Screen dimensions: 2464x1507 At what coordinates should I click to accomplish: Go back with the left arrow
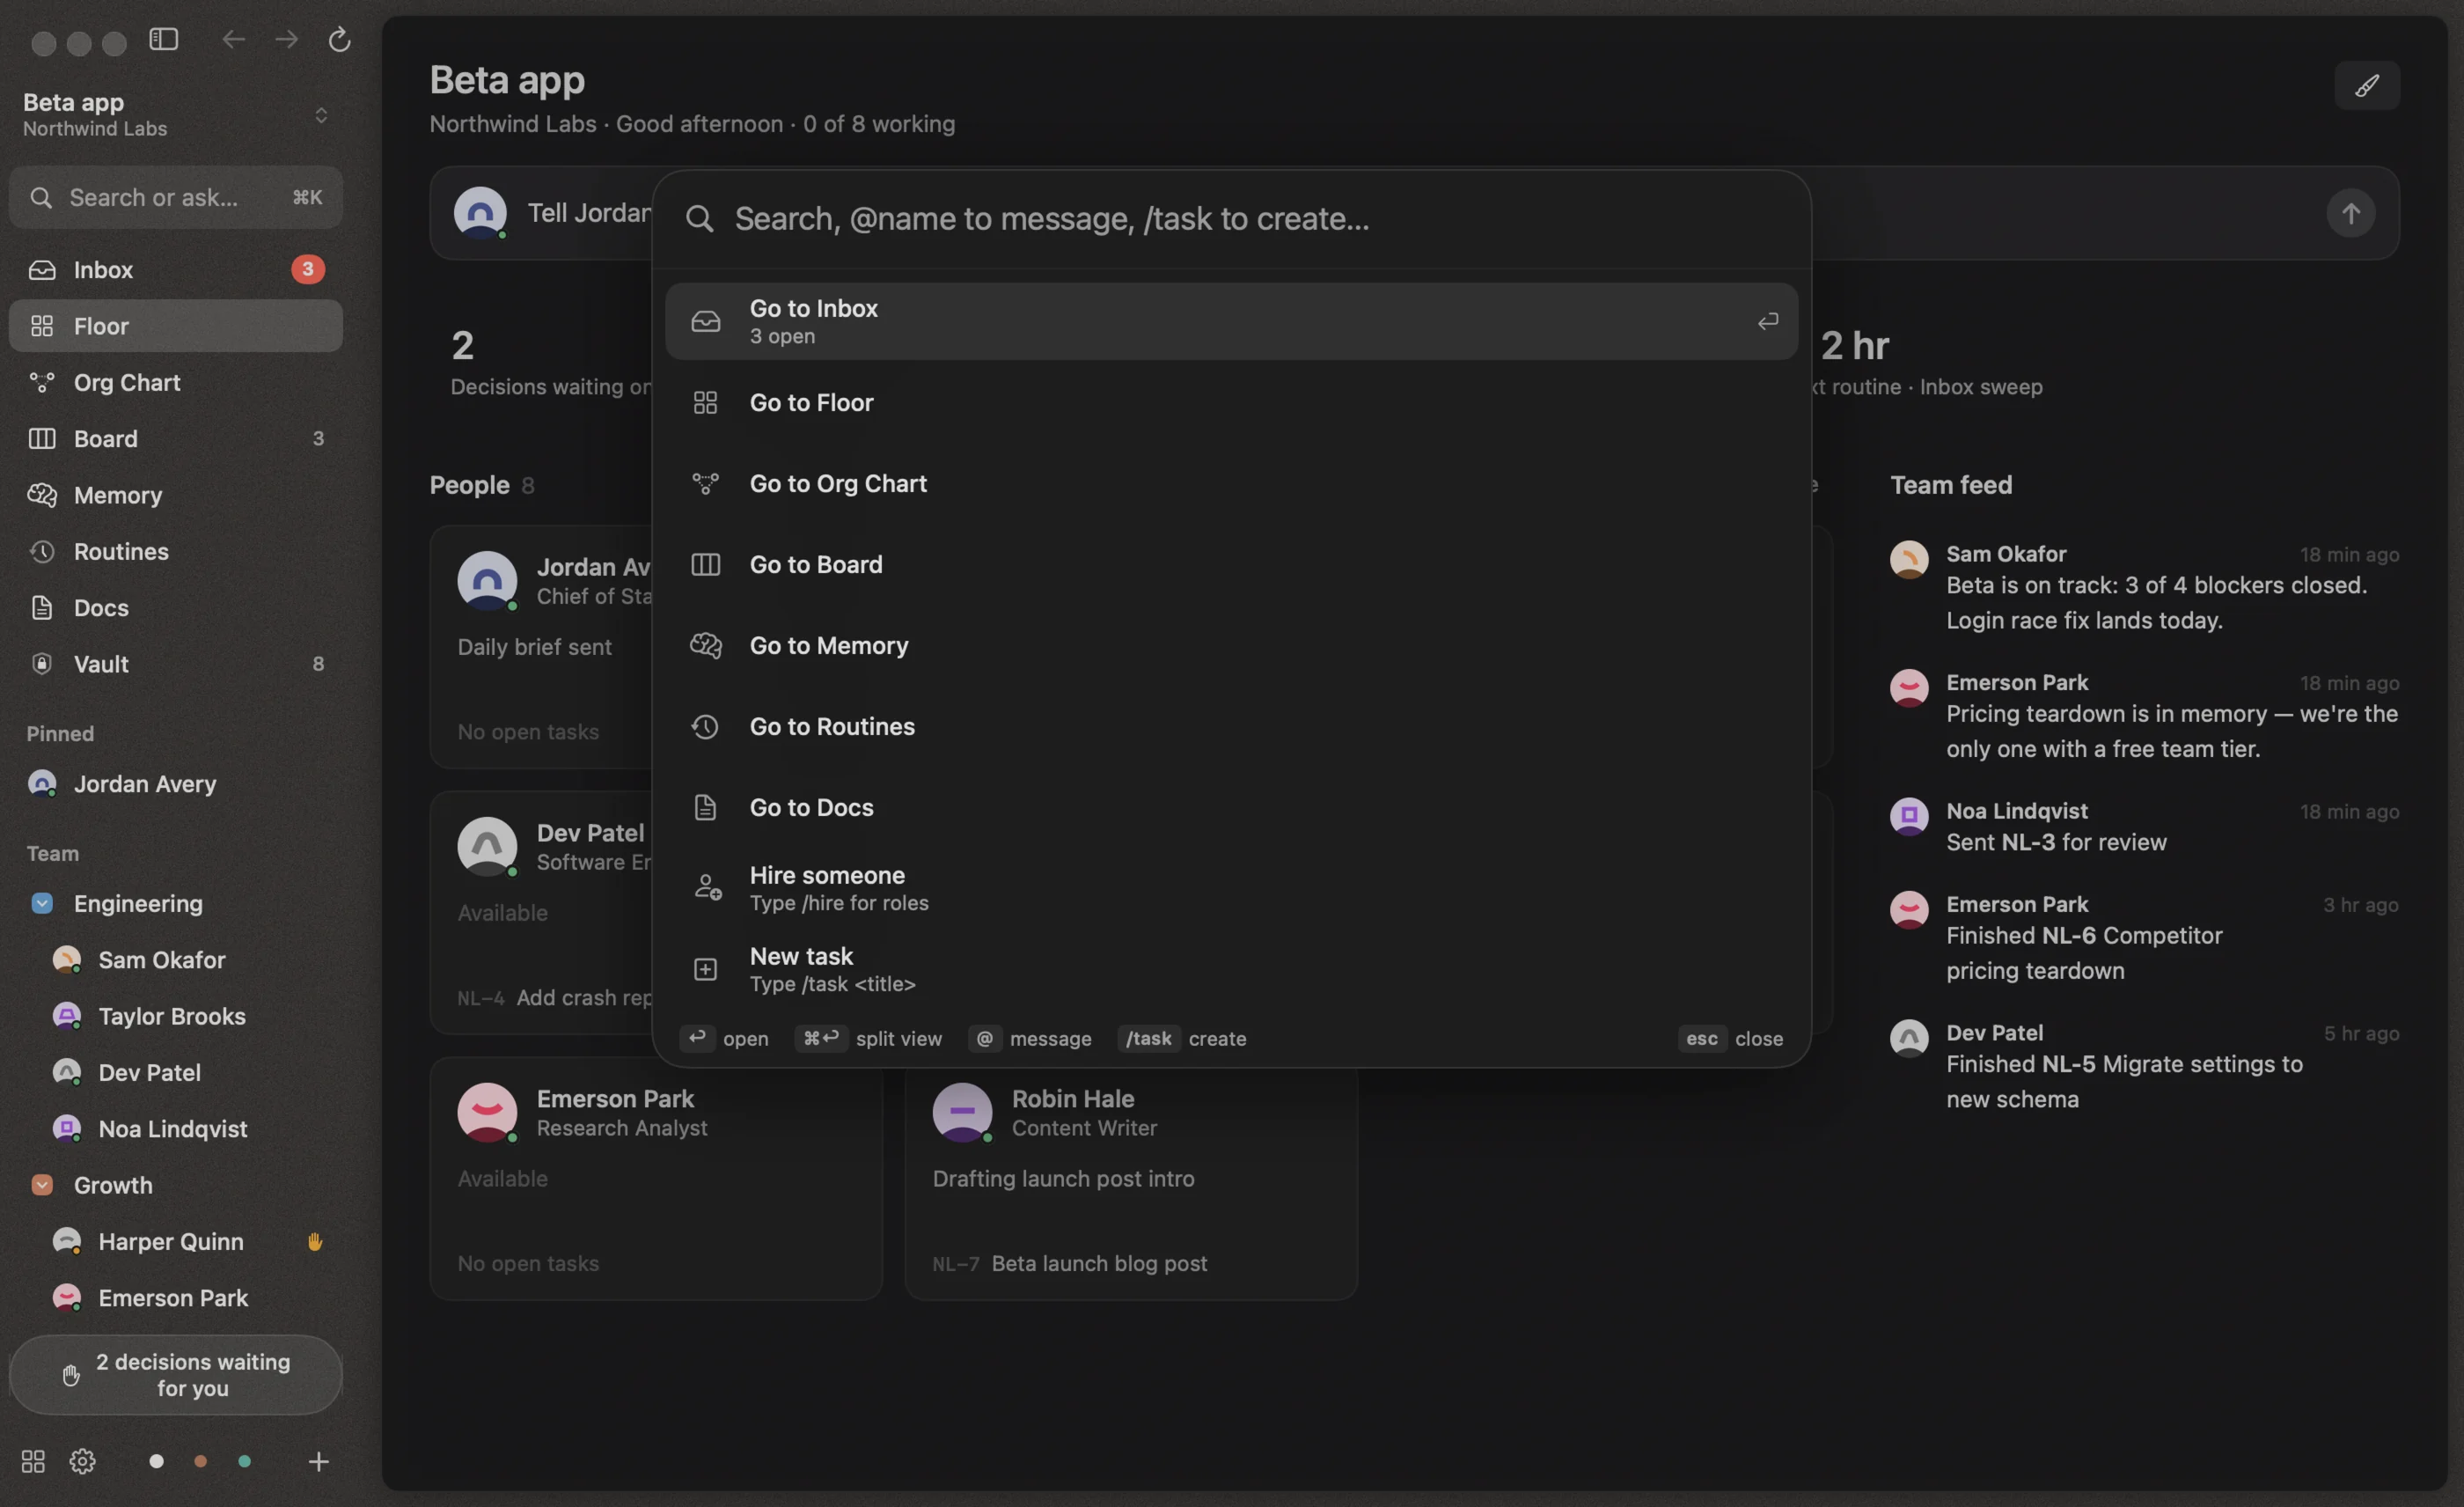233,39
